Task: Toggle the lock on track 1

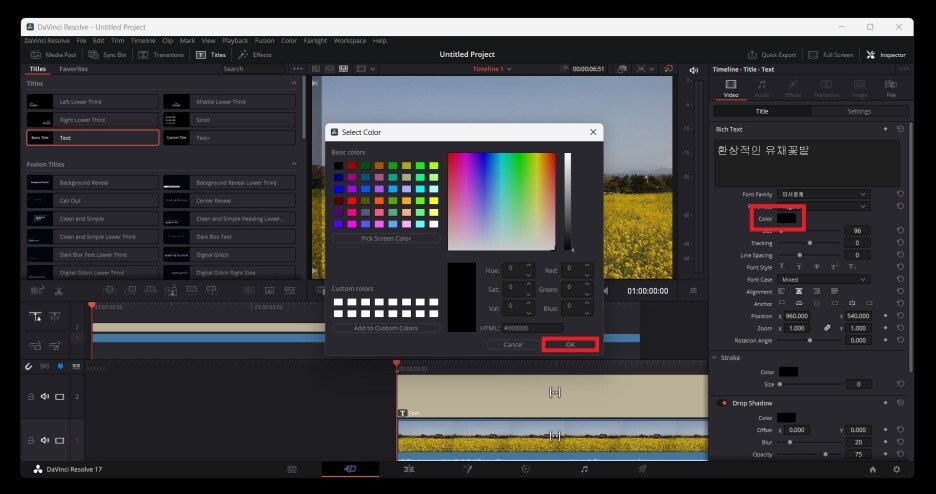Action: (30, 440)
